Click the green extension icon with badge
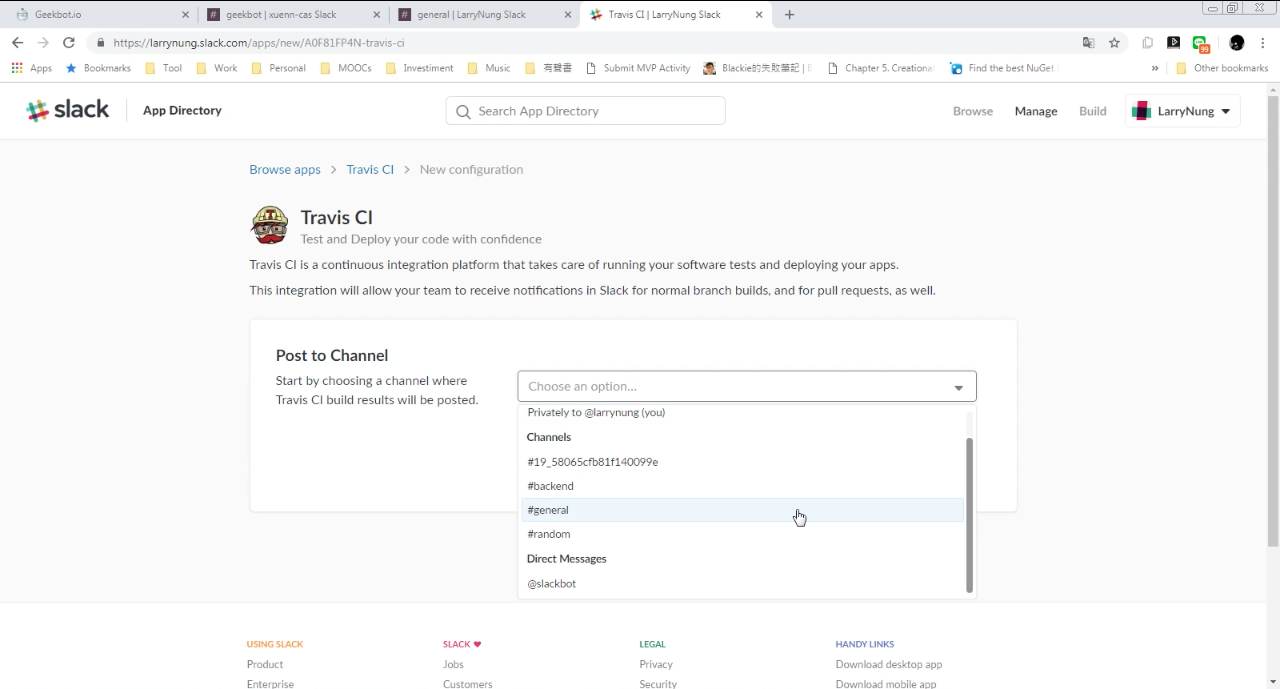This screenshot has width=1280, height=689. pyautogui.click(x=1201, y=43)
